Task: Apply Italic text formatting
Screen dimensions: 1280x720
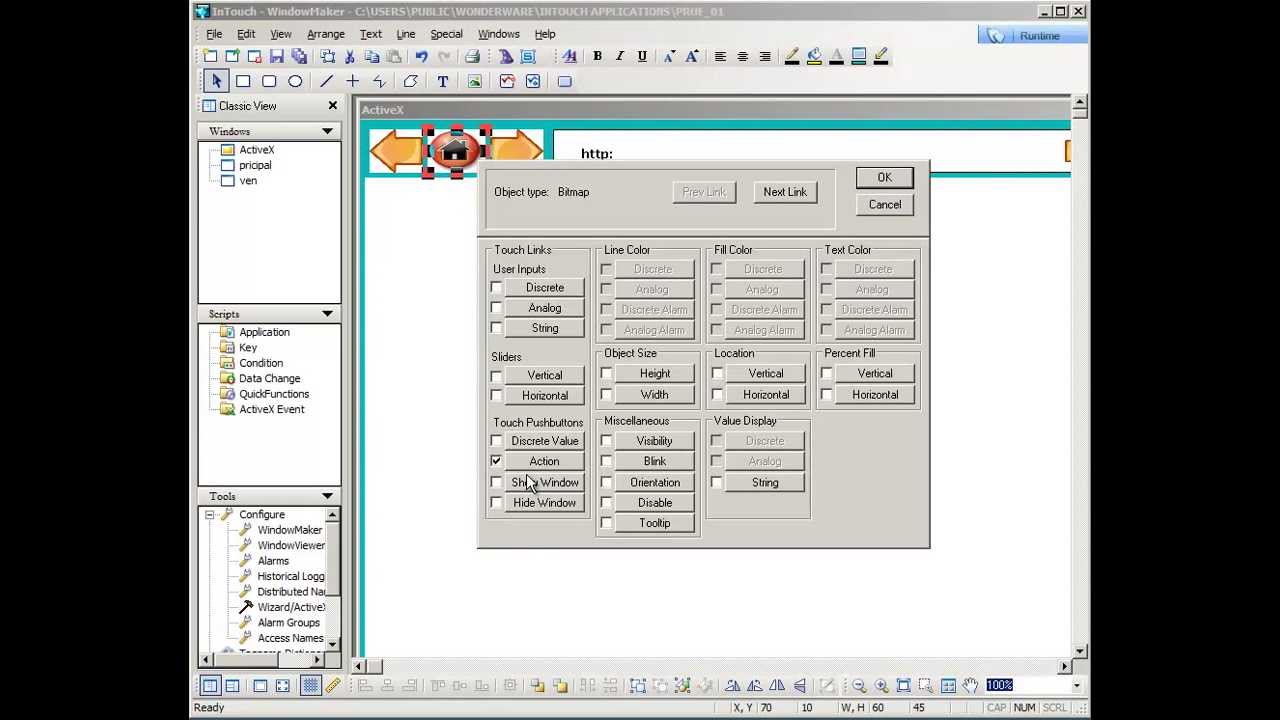Action: click(x=619, y=57)
